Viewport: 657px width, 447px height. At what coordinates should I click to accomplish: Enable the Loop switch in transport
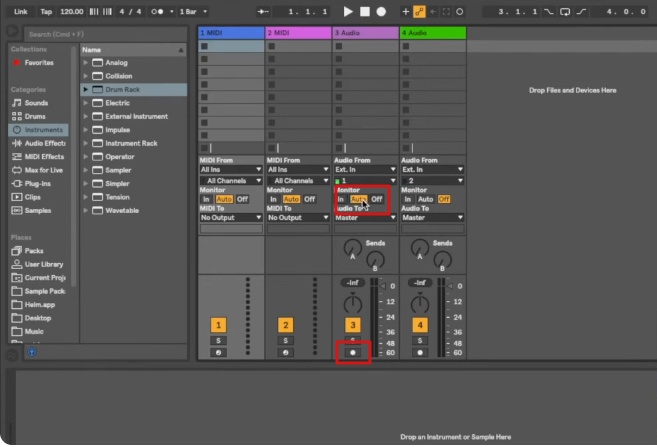(565, 12)
